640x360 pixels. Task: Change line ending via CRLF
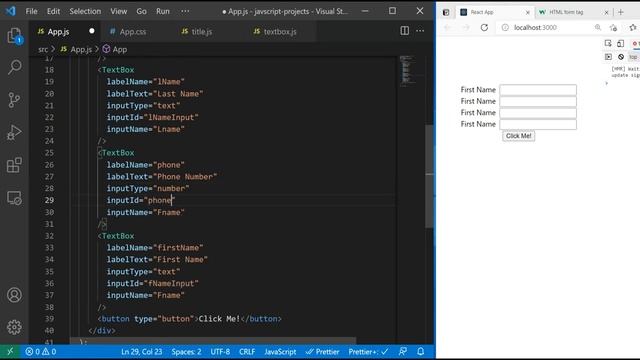point(247,351)
